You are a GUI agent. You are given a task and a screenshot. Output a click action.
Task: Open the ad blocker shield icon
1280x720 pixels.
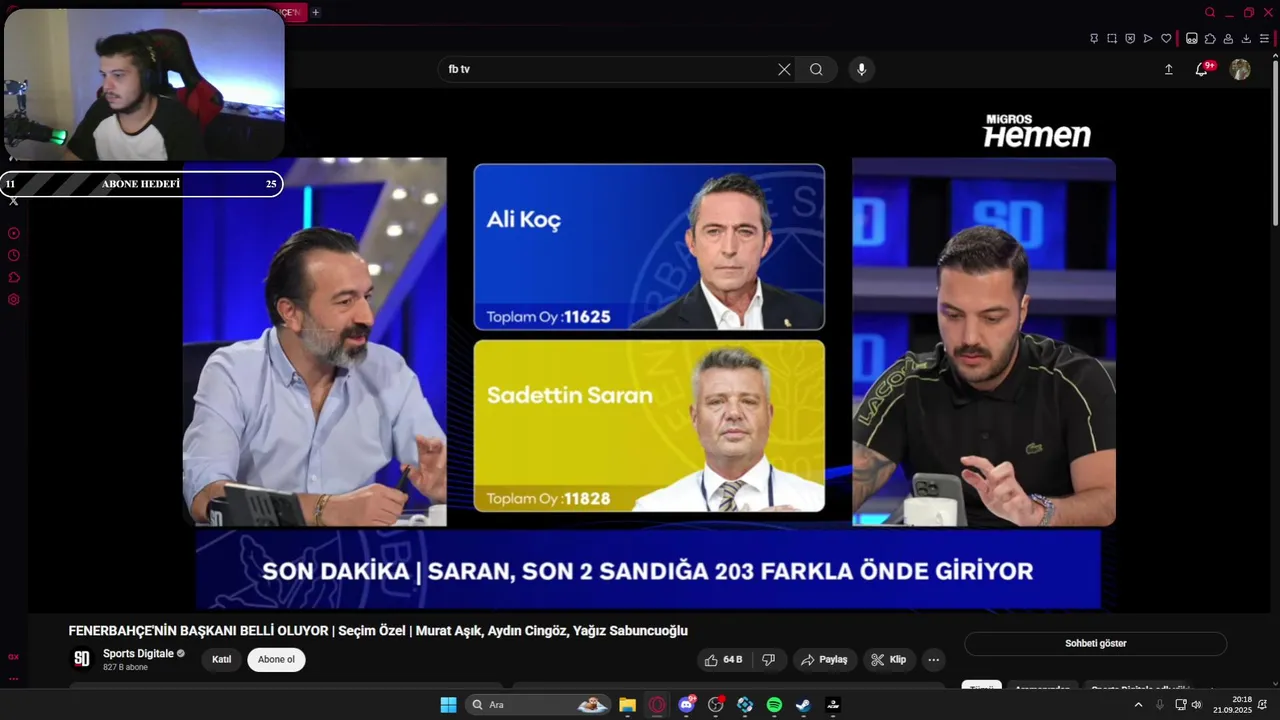tap(1130, 39)
